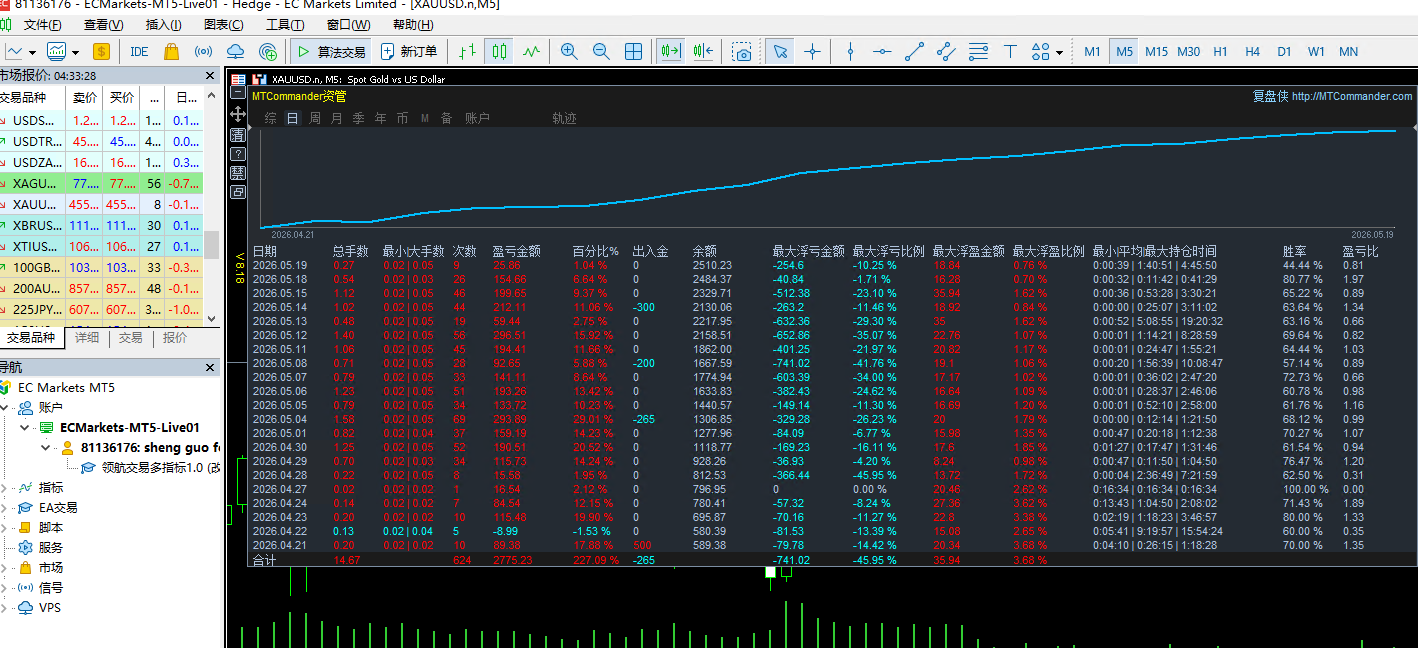
Task: Open the chart type line icon
Action: (x=14, y=51)
